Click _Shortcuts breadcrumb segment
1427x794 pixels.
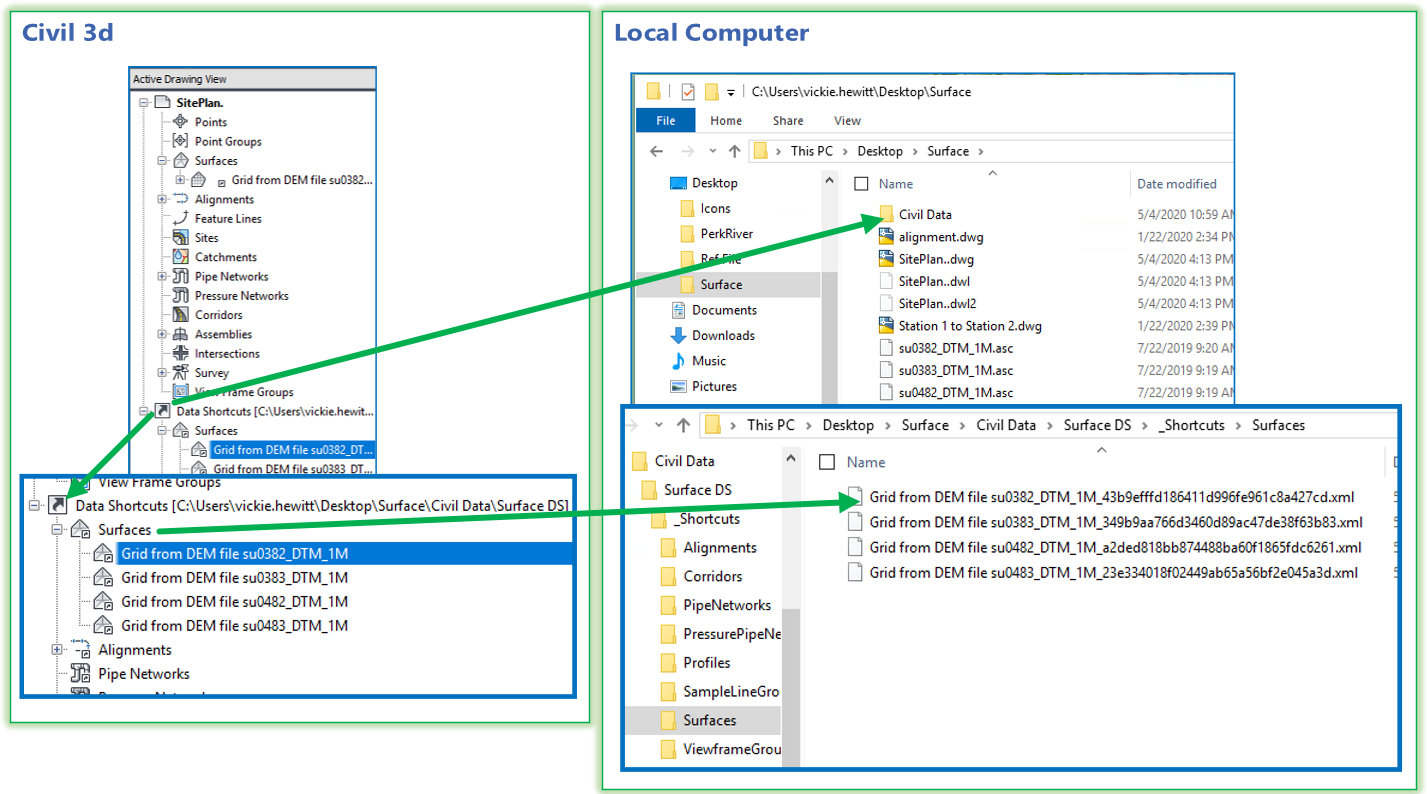pyautogui.click(x=1191, y=425)
